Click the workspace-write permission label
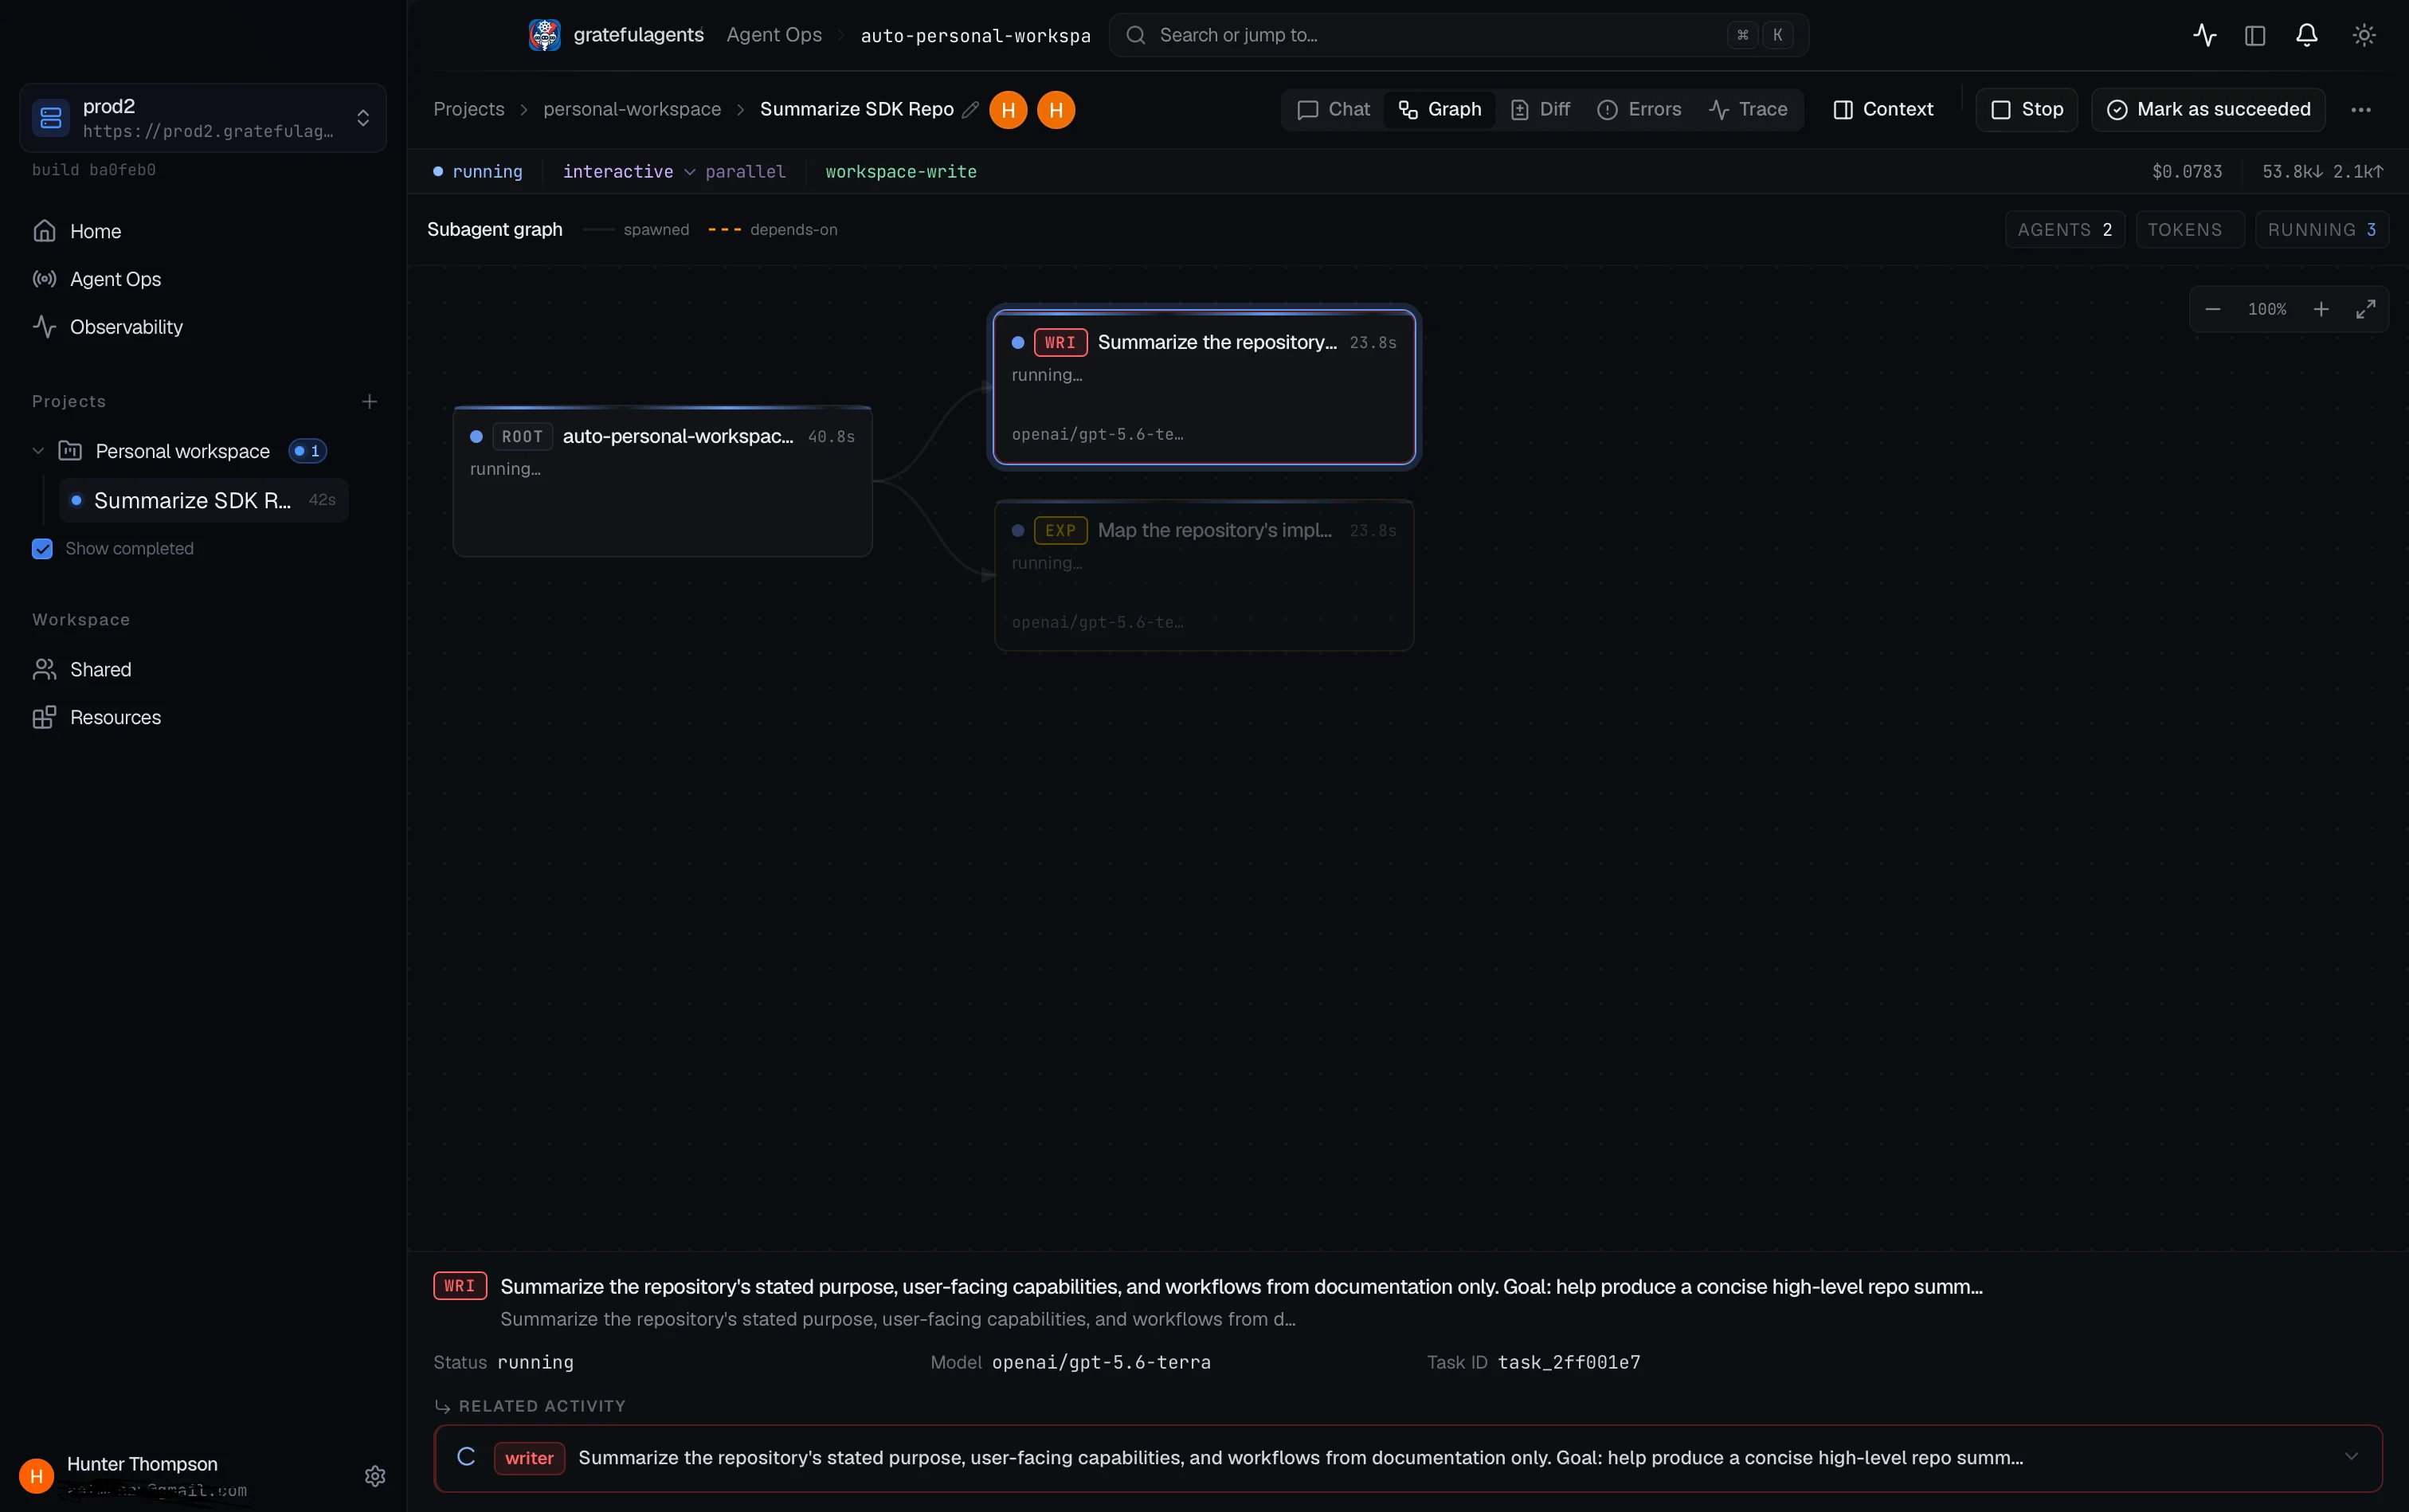The width and height of the screenshot is (2409, 1512). coord(901,172)
